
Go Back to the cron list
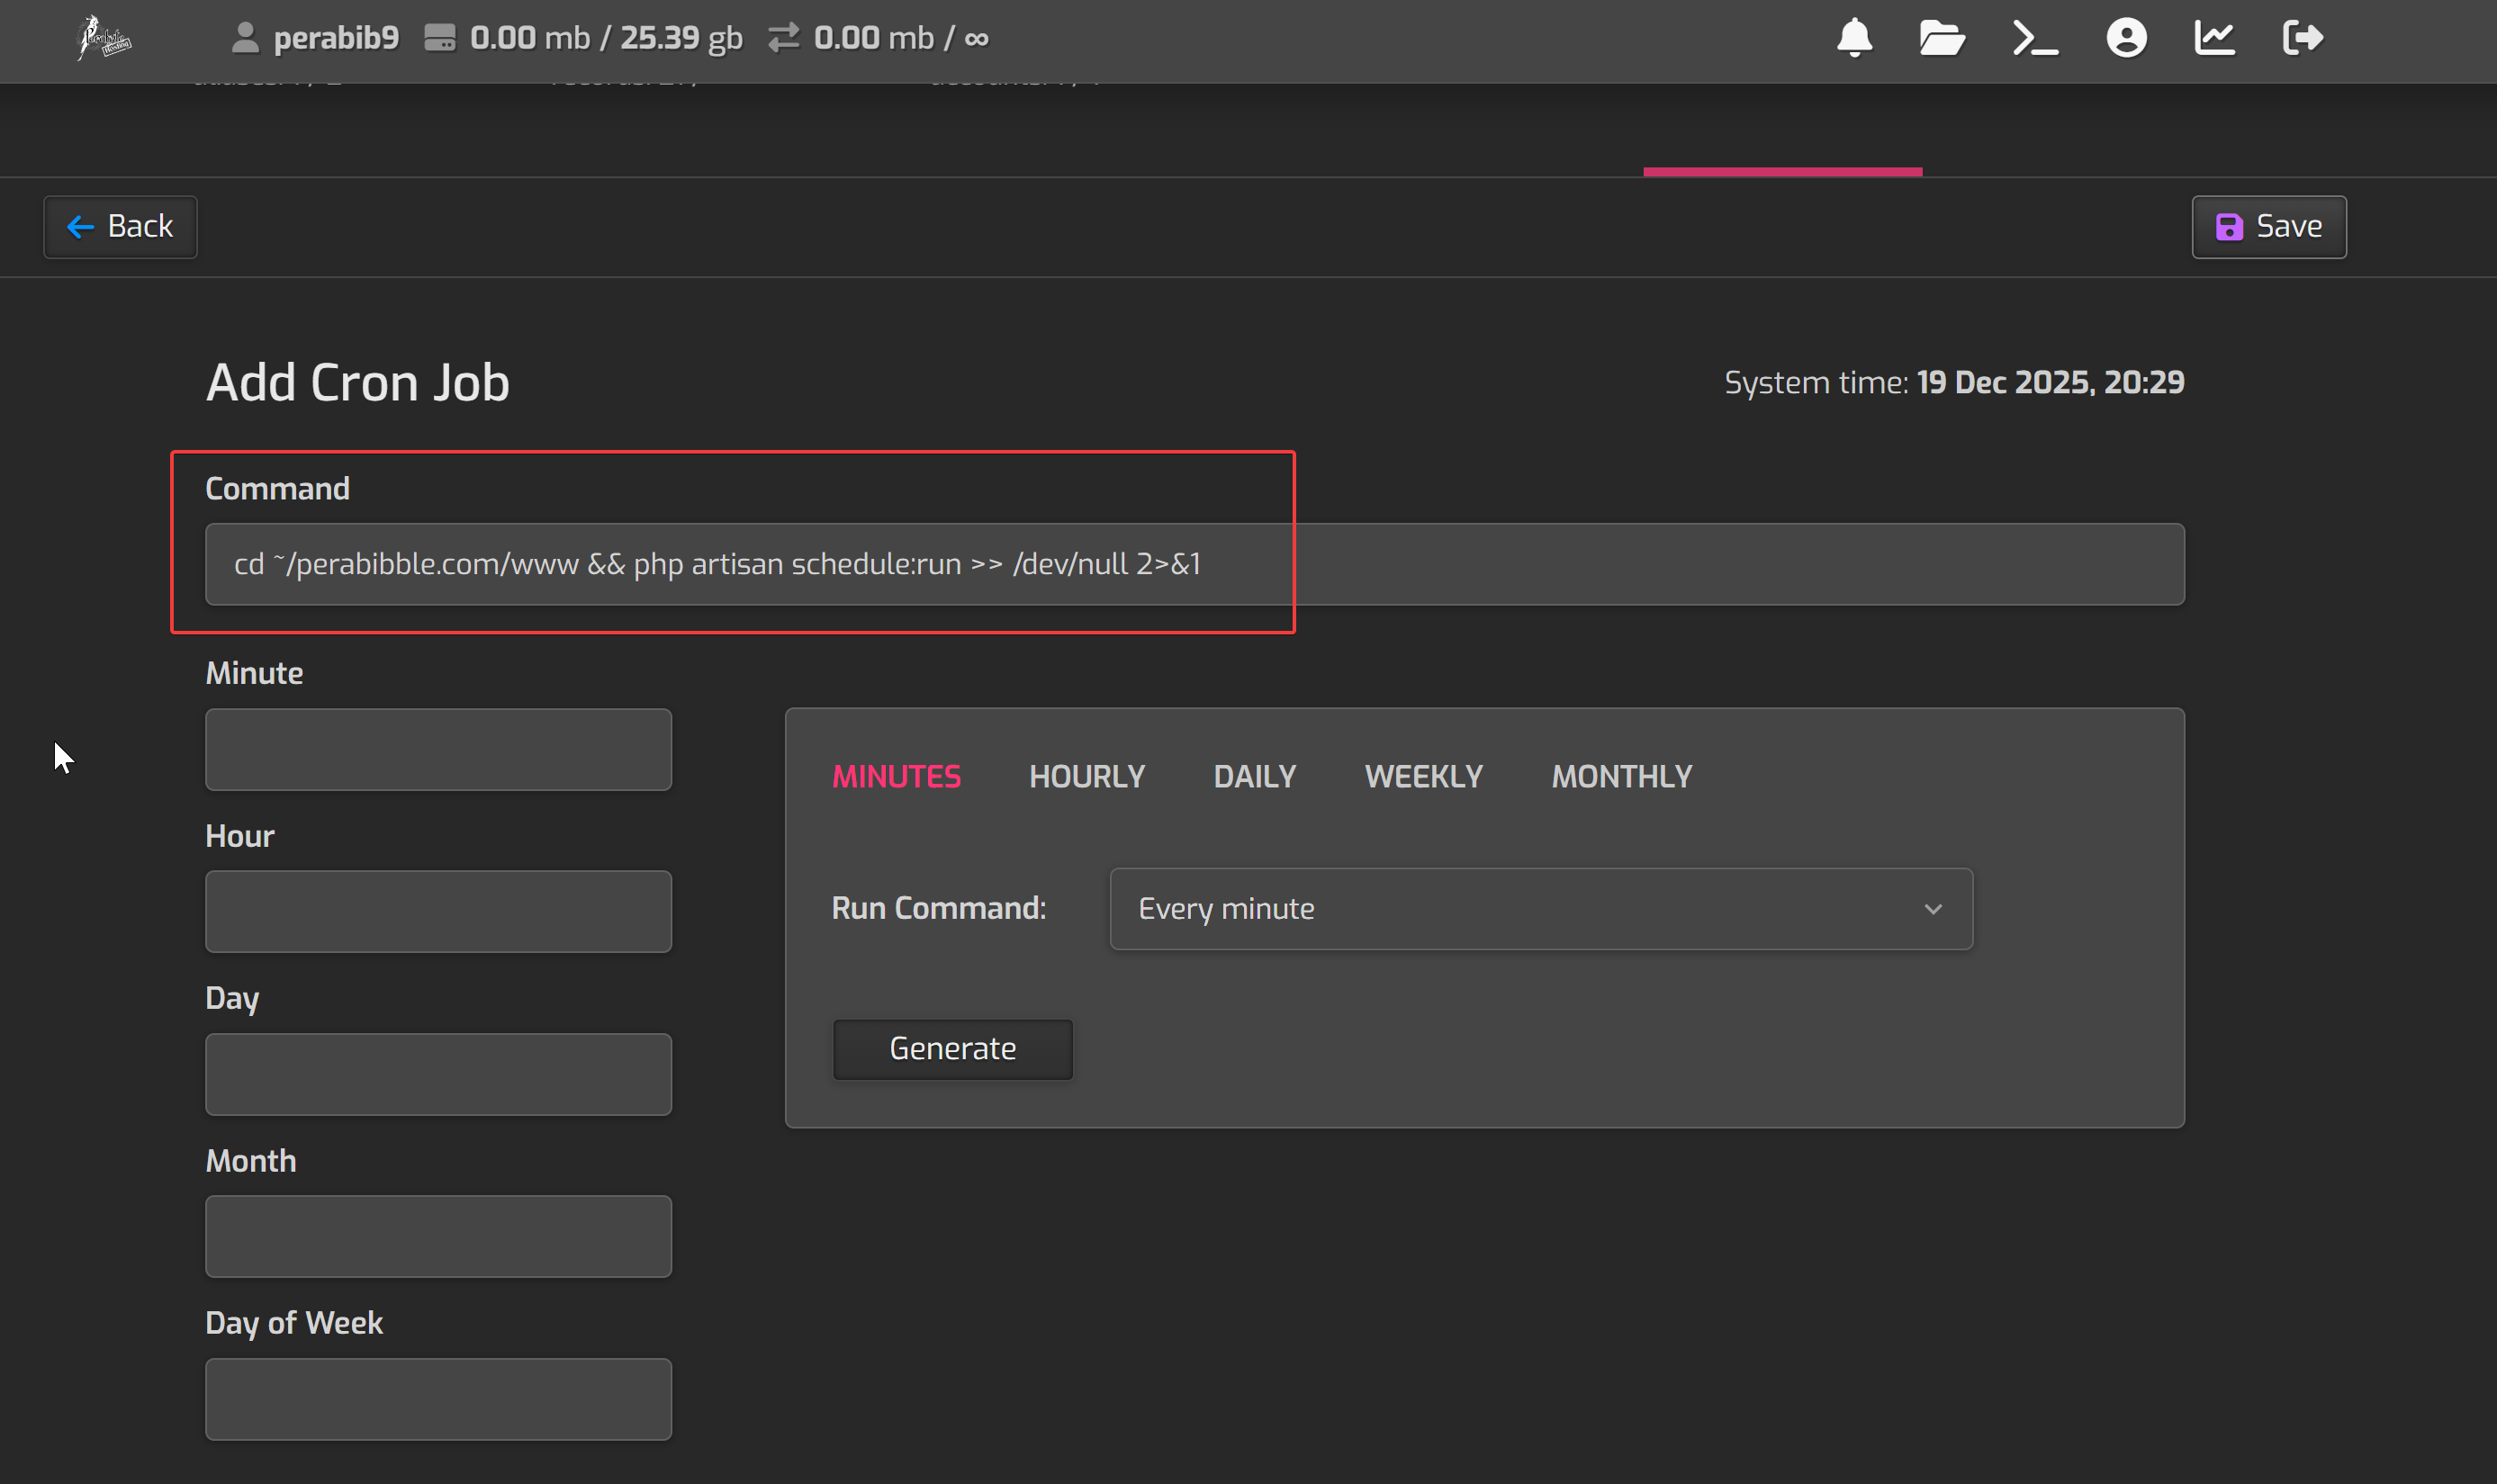tap(120, 227)
